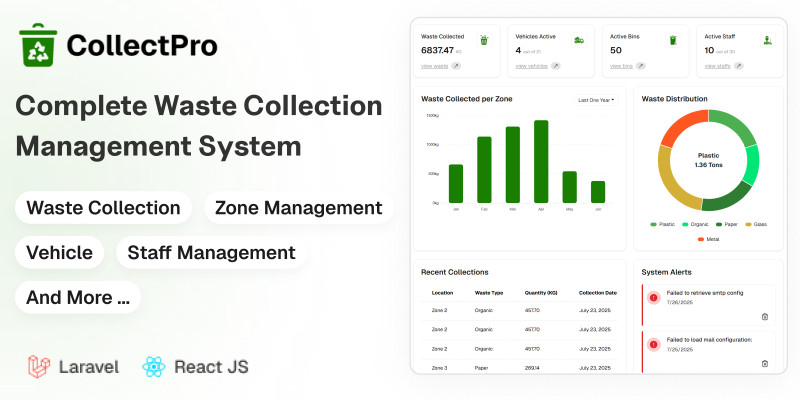
Task: Click the Waste Collected bin icon
Action: [x=484, y=40]
